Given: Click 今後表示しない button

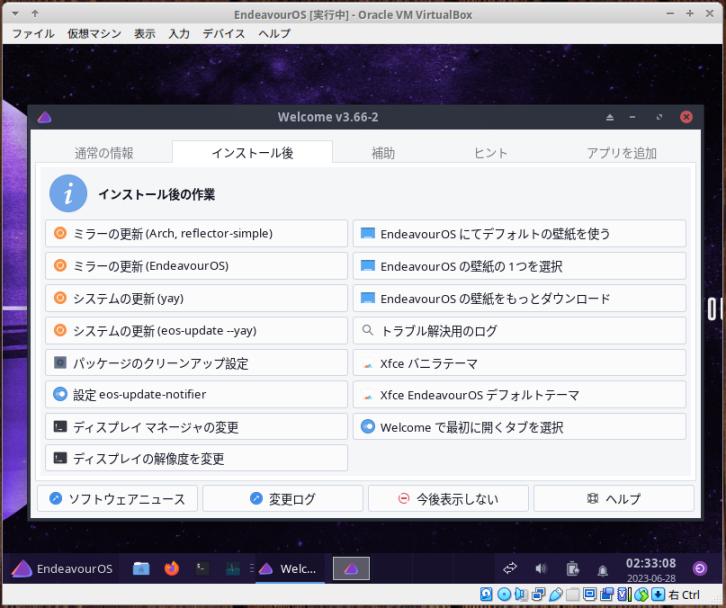Looking at the screenshot, I should point(448,498).
